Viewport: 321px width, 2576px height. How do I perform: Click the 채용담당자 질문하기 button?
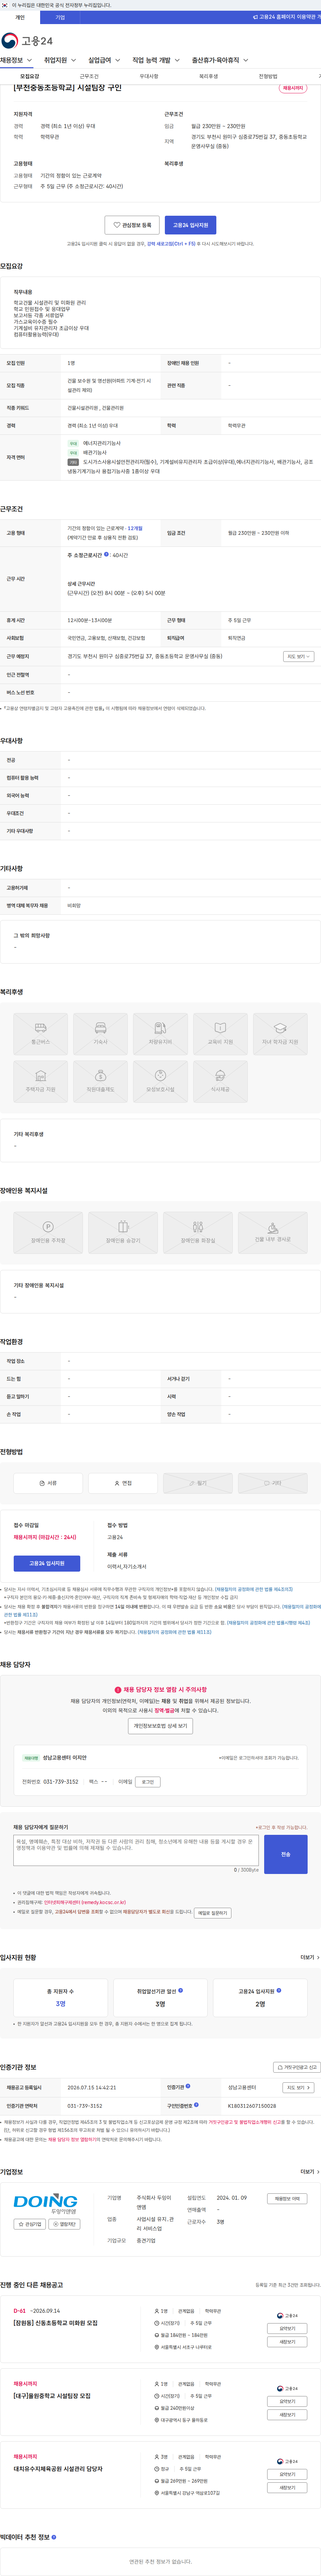(213, 1913)
